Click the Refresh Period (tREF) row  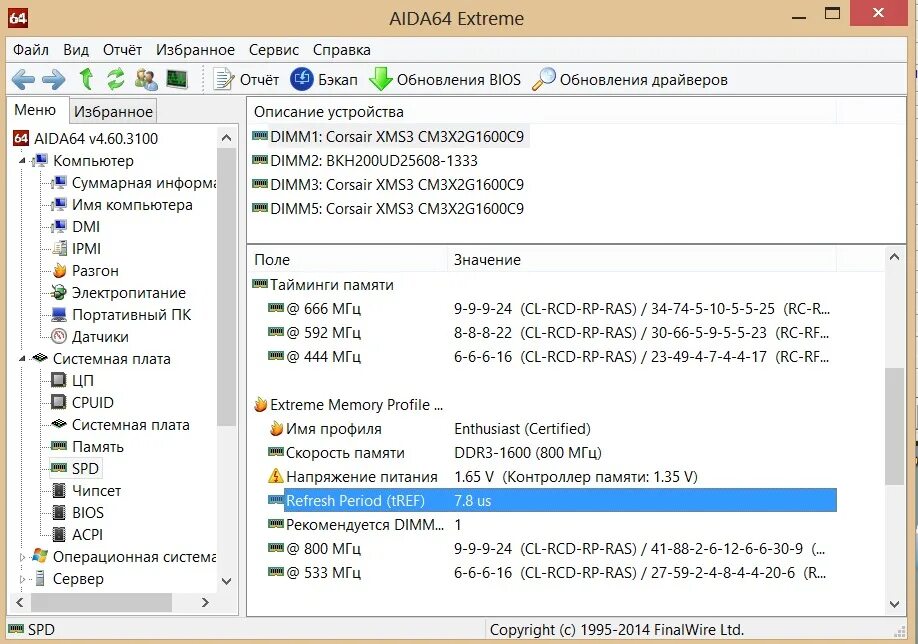[552, 501]
